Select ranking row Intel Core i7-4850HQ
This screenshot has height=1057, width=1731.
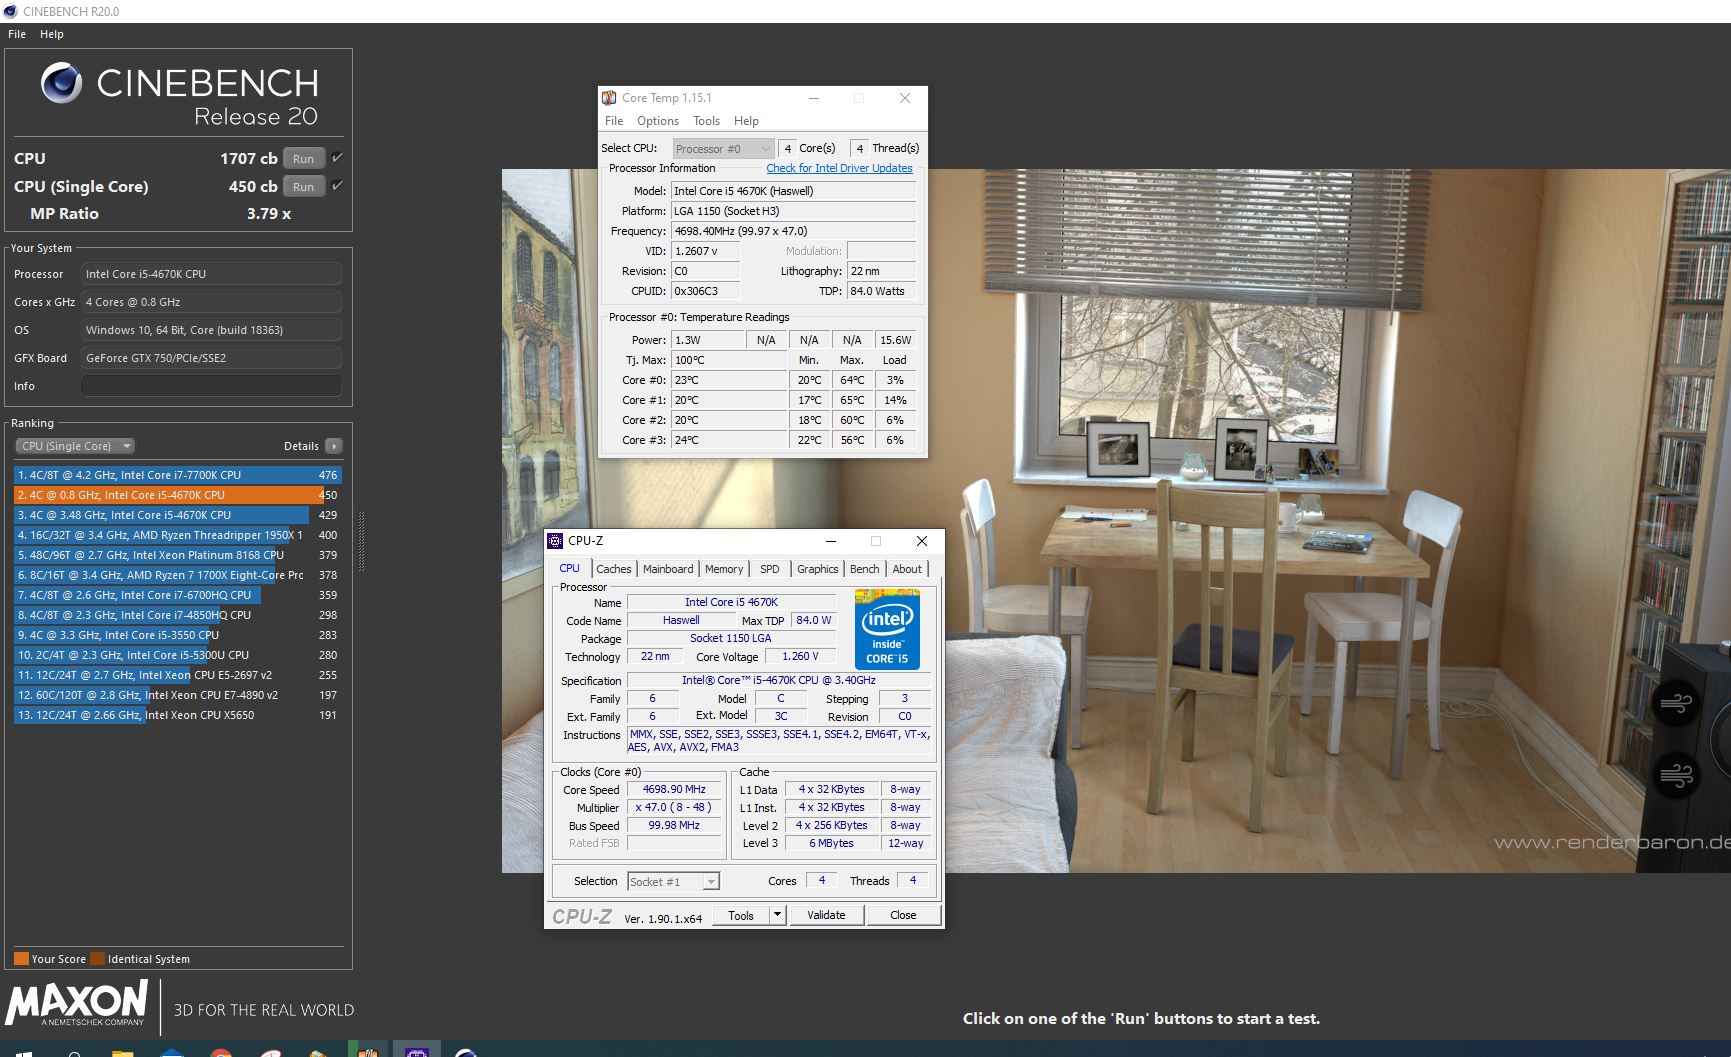[x=177, y=615]
